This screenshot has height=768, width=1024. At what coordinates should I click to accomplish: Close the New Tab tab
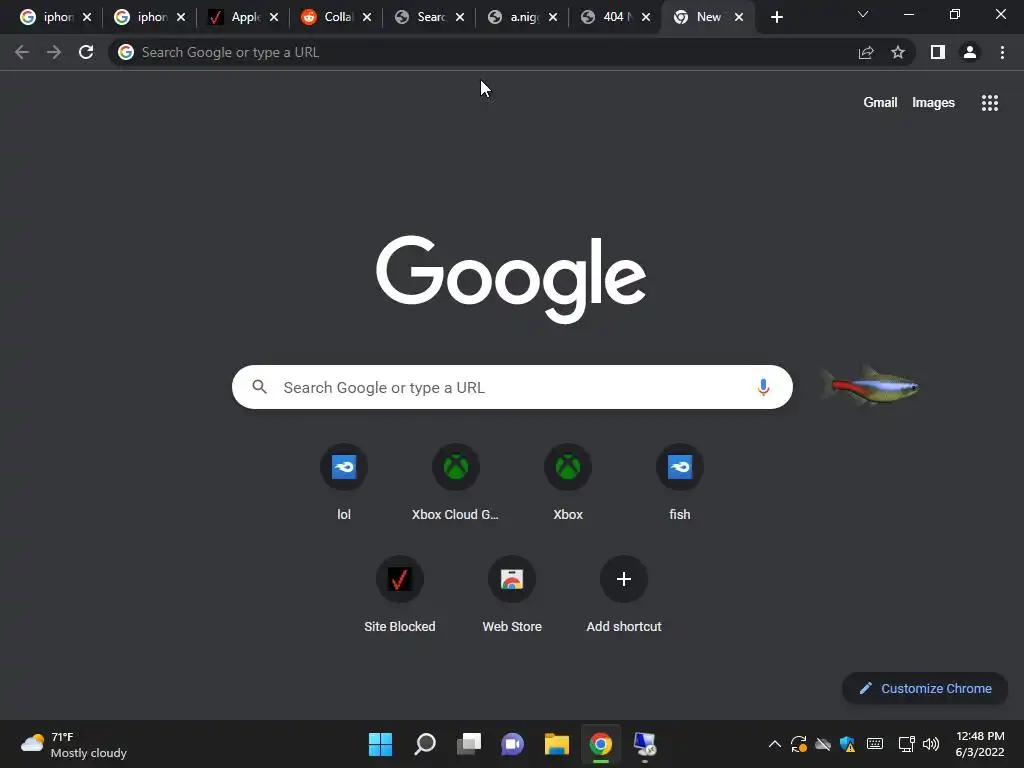coord(739,17)
